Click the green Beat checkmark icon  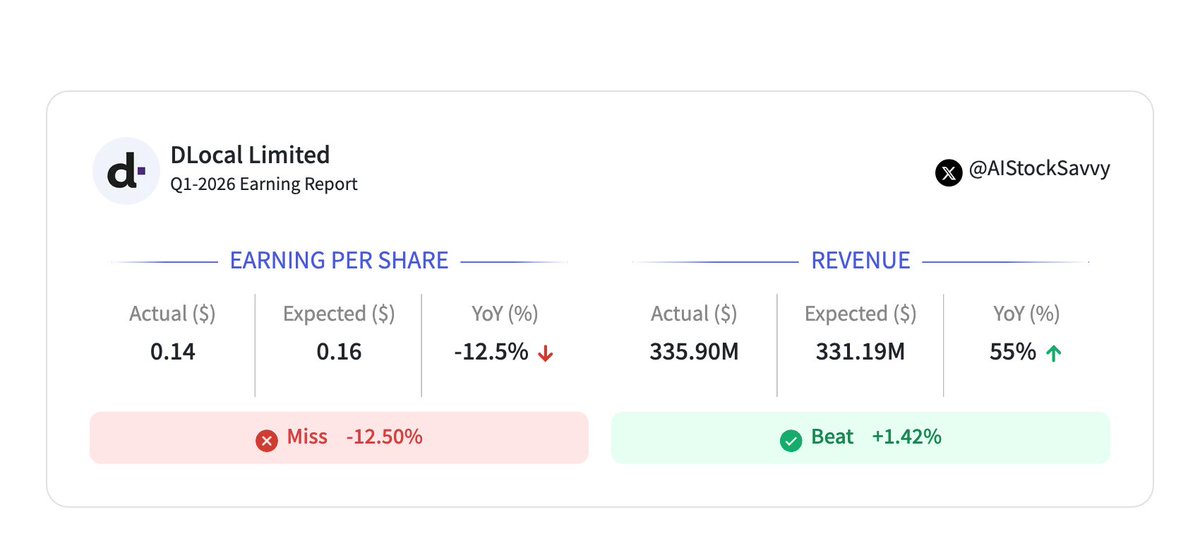[791, 439]
